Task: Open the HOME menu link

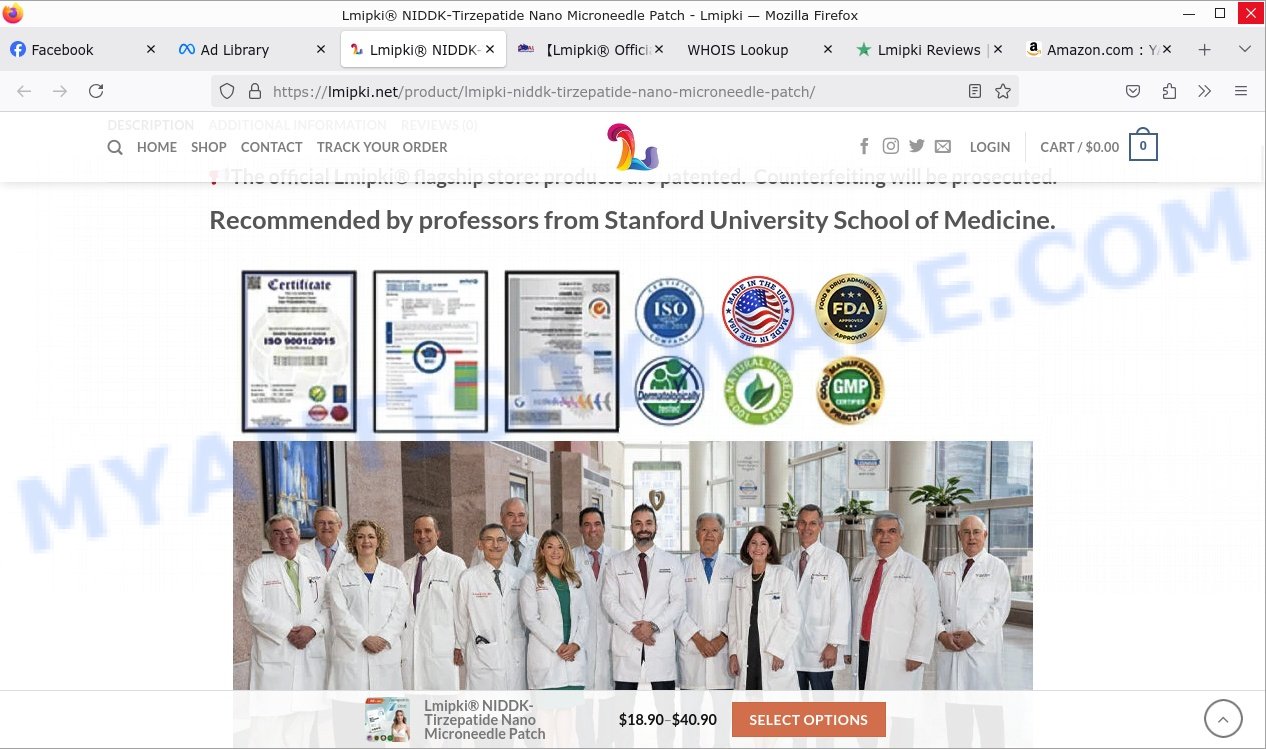Action: pyautogui.click(x=157, y=147)
